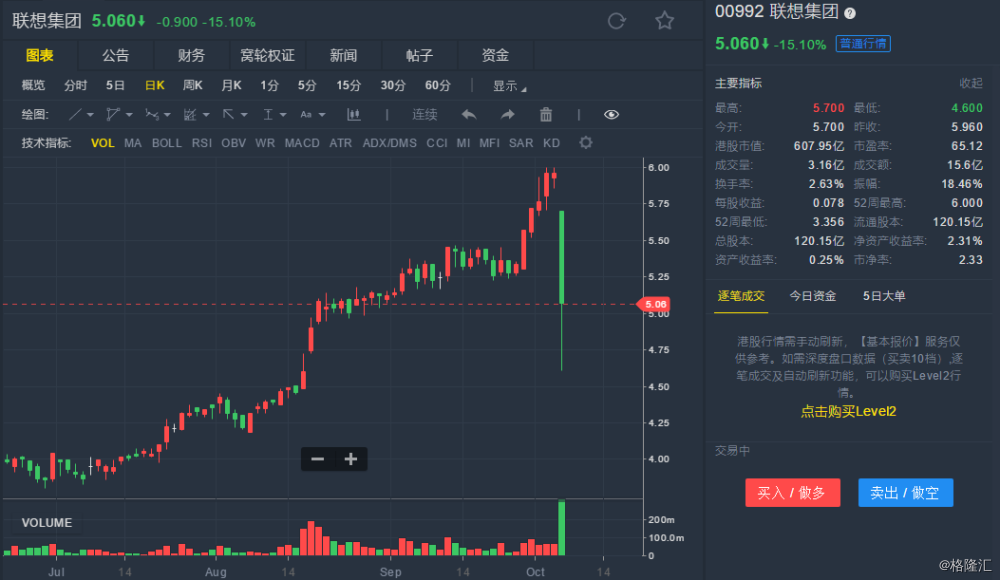Image resolution: width=1000 pixels, height=580 pixels.
Task: Select the line drawing tool
Action: coord(75,115)
